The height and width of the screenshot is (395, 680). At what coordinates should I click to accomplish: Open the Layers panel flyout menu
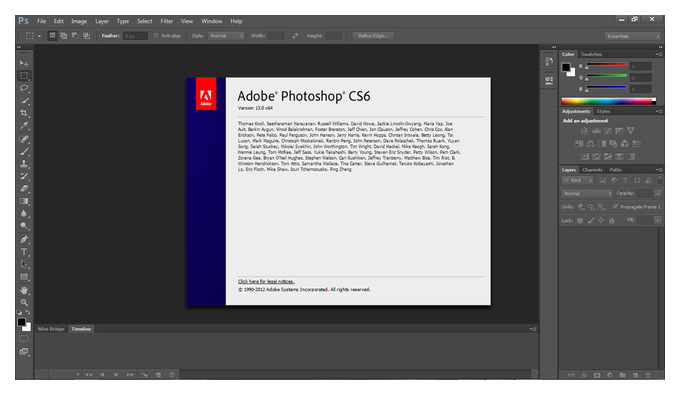tap(658, 170)
